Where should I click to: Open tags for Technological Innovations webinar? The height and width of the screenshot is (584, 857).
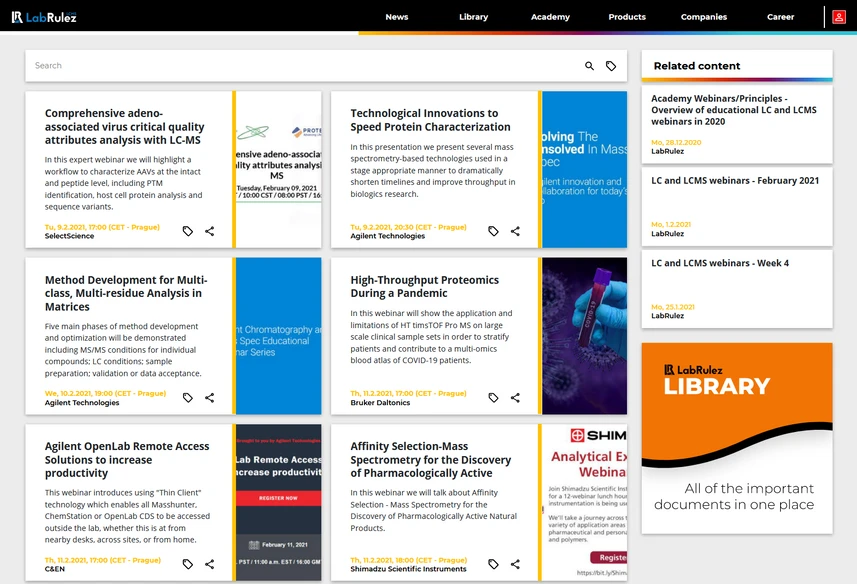point(493,231)
